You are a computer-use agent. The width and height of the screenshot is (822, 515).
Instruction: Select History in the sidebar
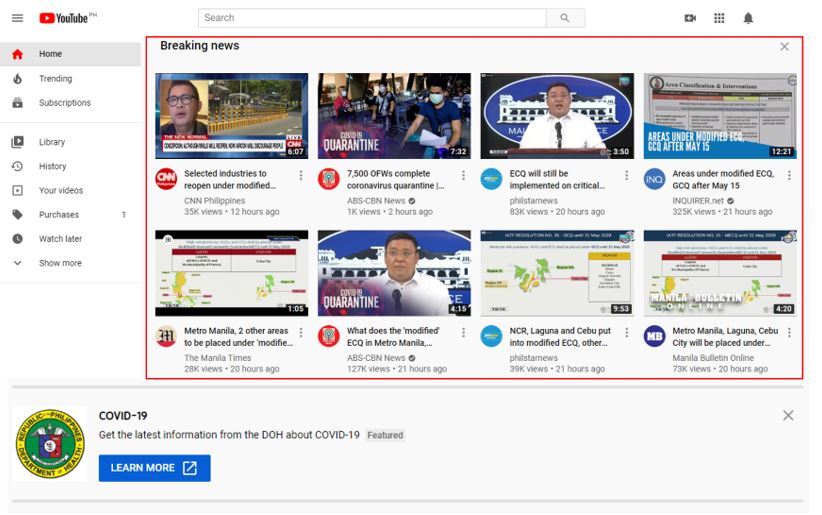click(x=70, y=166)
